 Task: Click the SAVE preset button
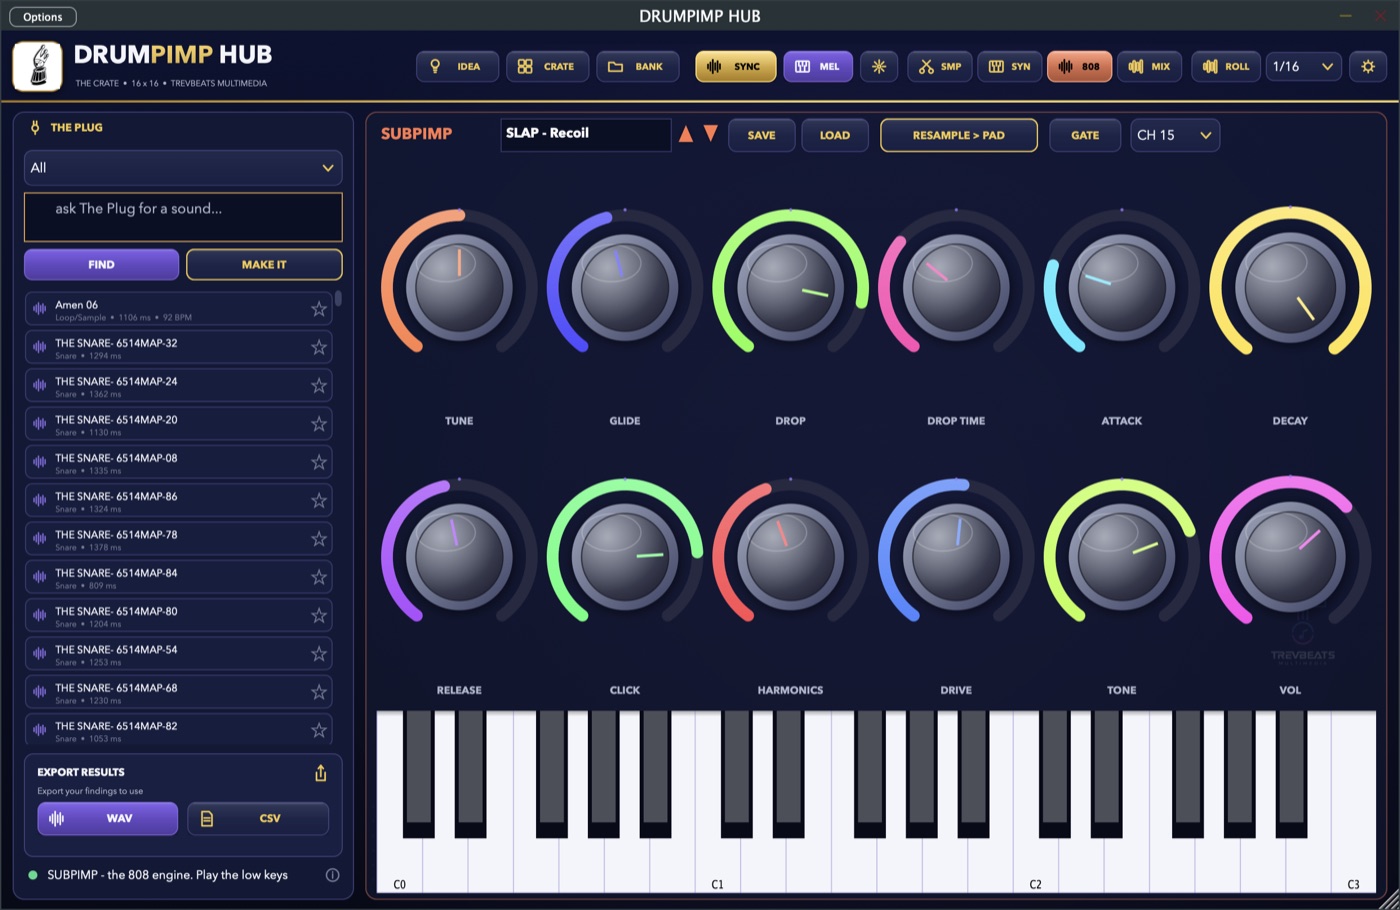(x=761, y=135)
